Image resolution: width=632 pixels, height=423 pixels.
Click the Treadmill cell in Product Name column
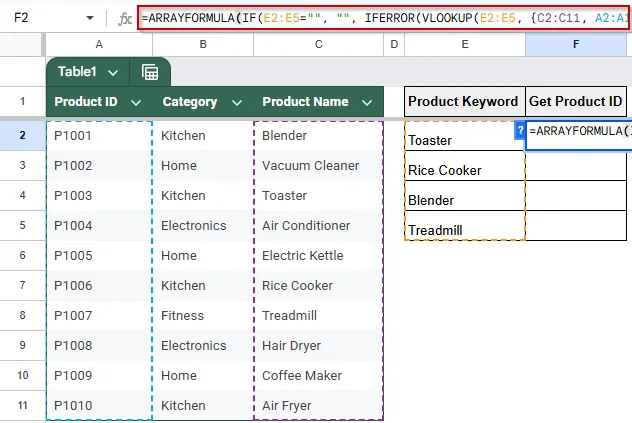click(318, 315)
